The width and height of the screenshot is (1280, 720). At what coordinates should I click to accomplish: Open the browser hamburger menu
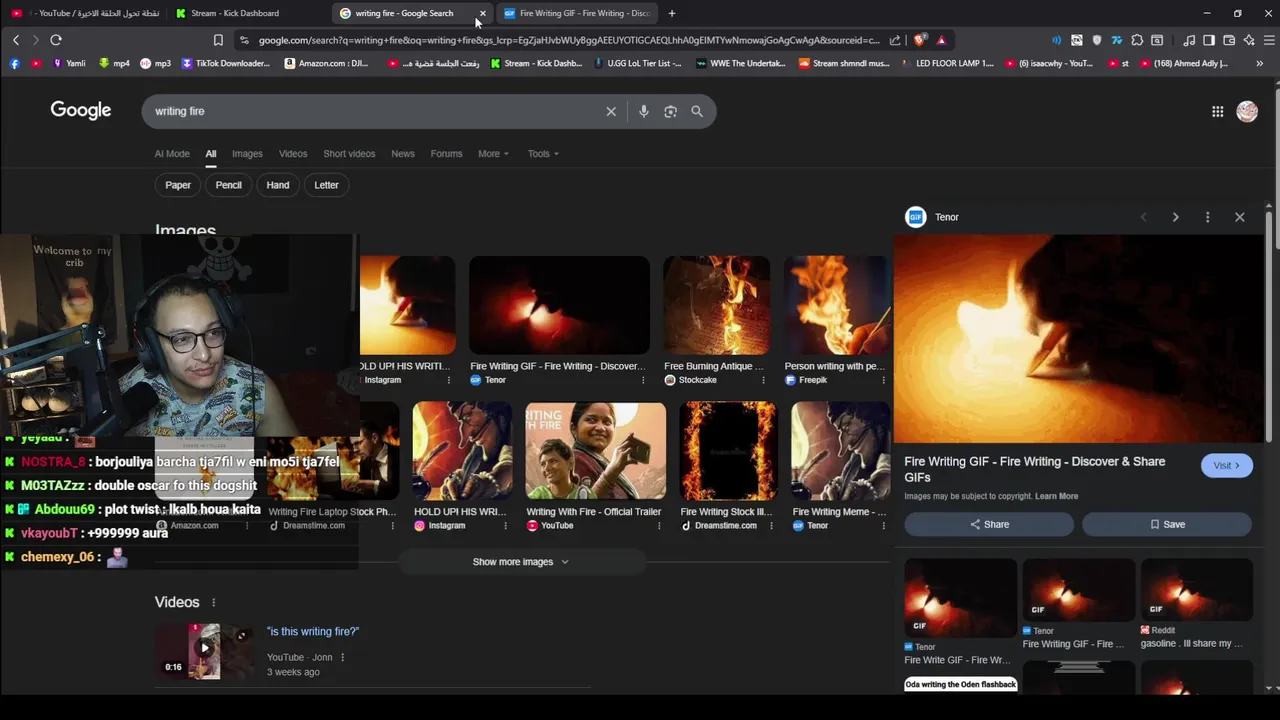[1269, 40]
